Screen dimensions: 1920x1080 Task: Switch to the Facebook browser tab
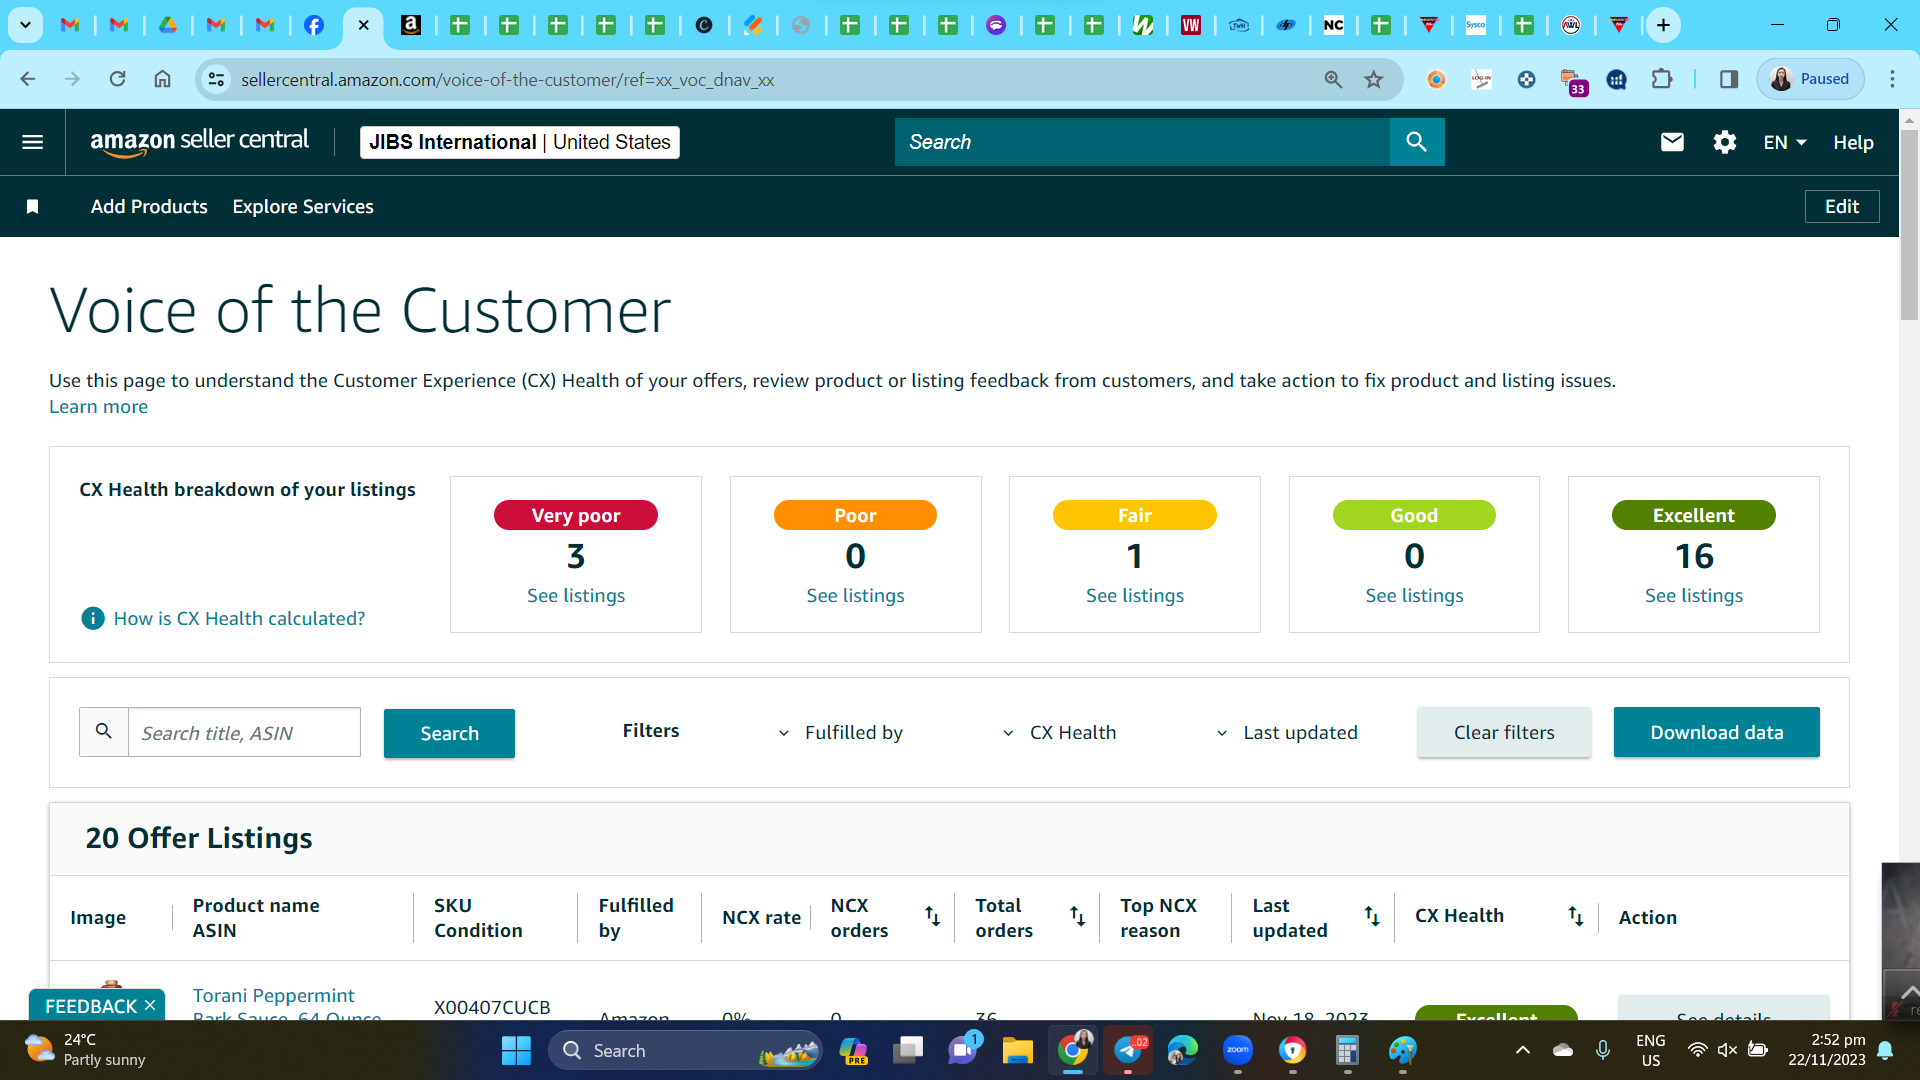coord(314,25)
